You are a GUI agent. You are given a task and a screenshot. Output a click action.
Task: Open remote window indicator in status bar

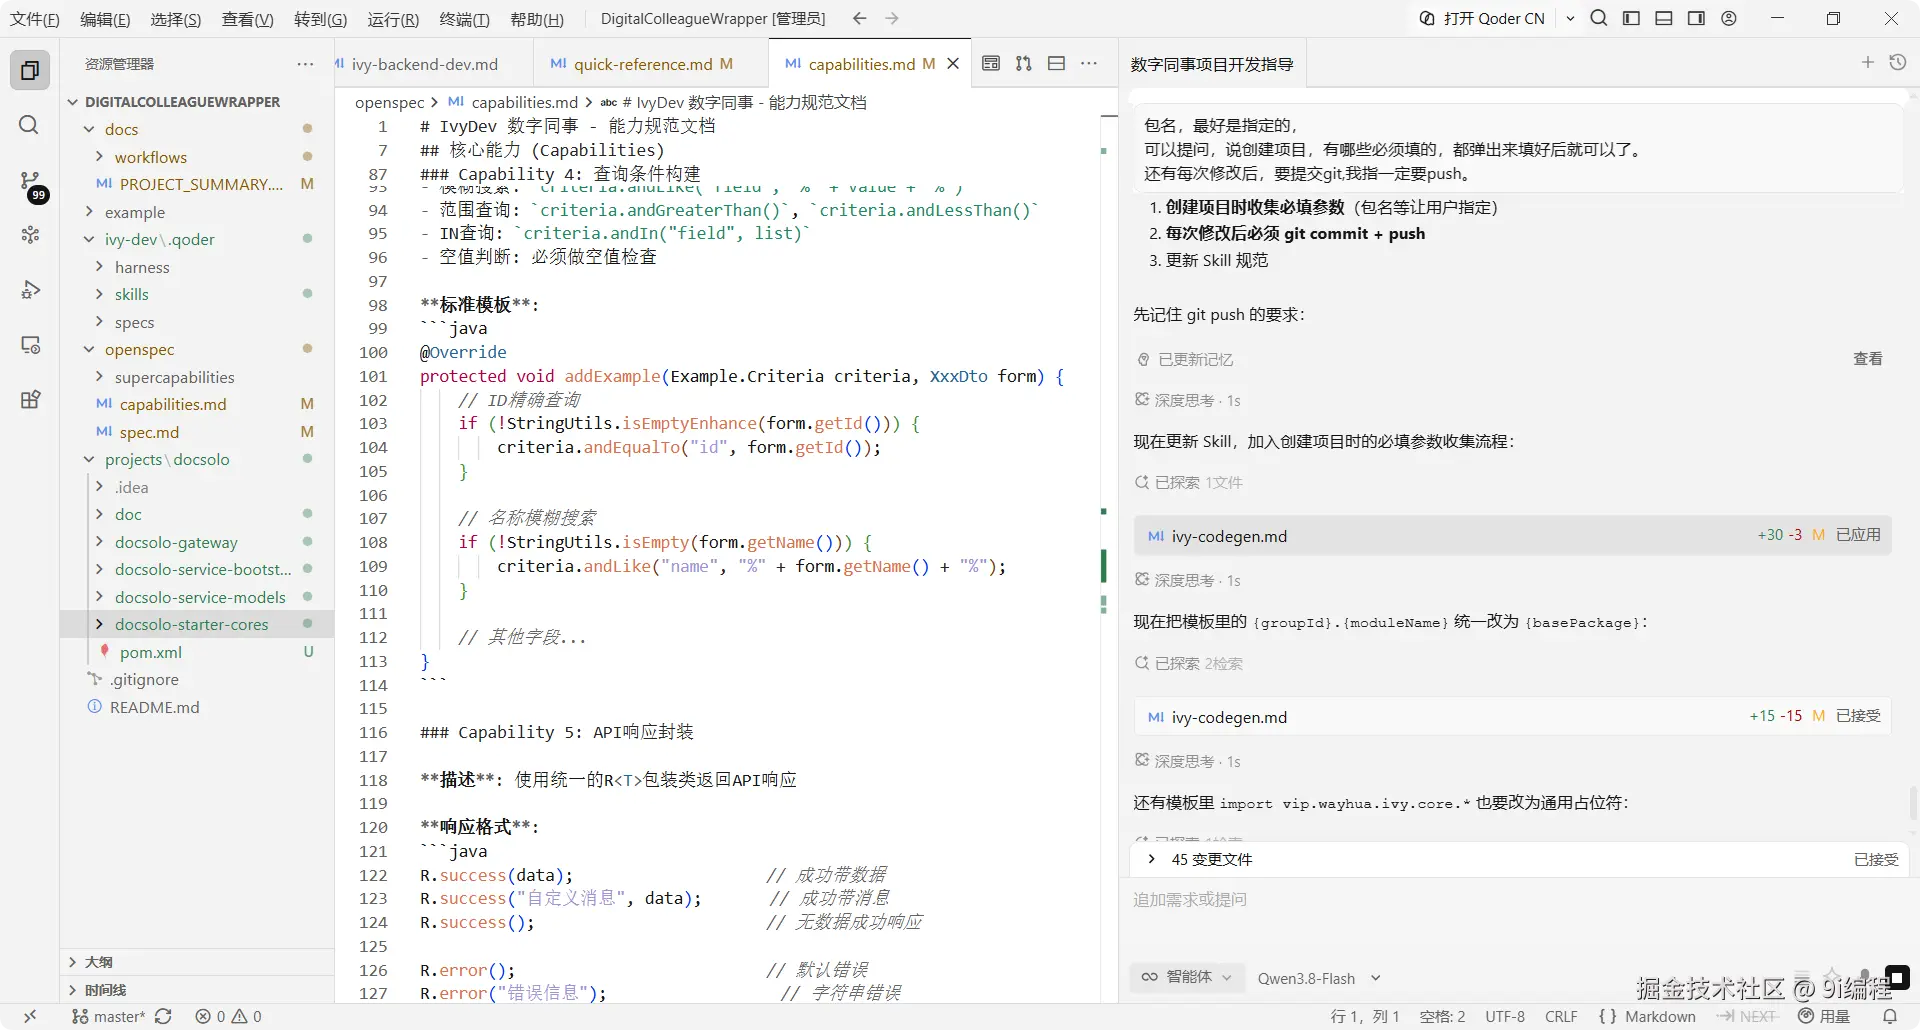click(x=30, y=1016)
